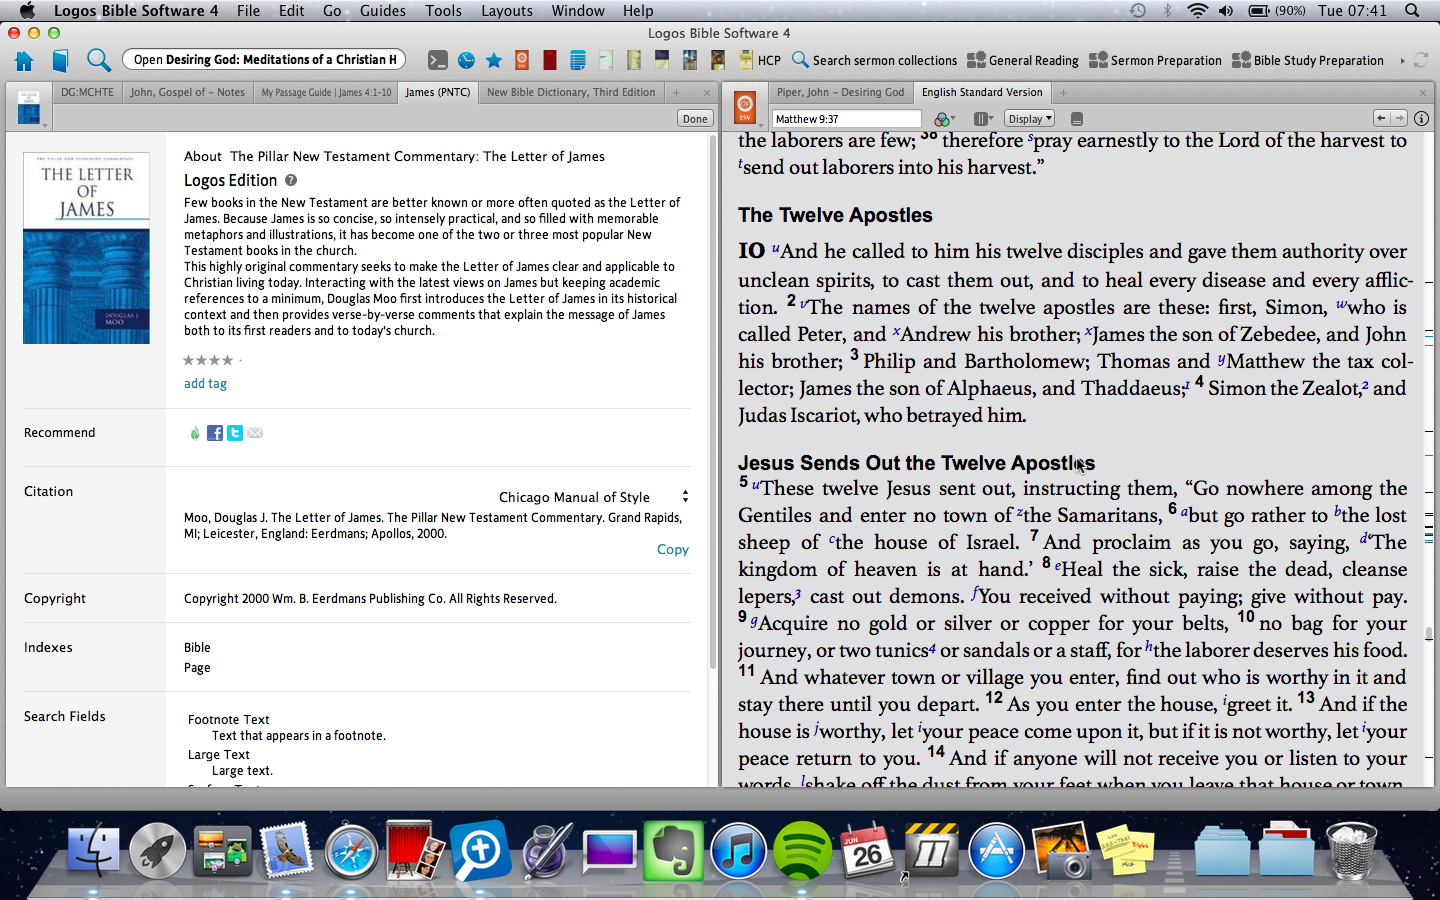
Task: Expand the shortcuts bar overflow arrow
Action: [1402, 61]
